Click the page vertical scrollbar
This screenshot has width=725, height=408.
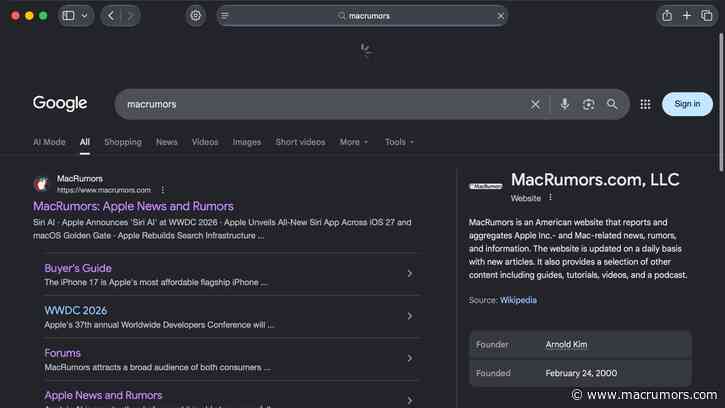pos(721,103)
